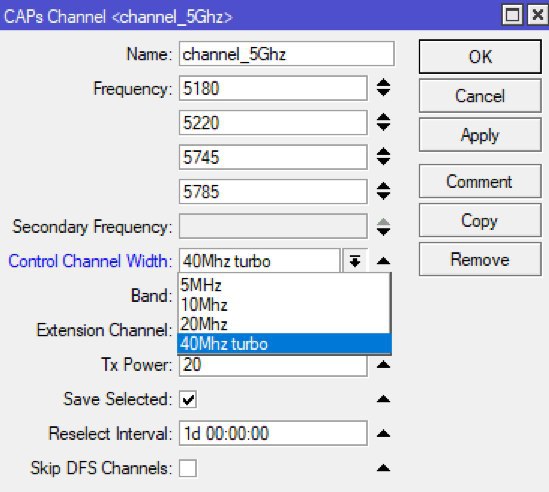This screenshot has height=492, width=549.
Task: Copy this channel configuration
Action: pyautogui.click(x=480, y=221)
